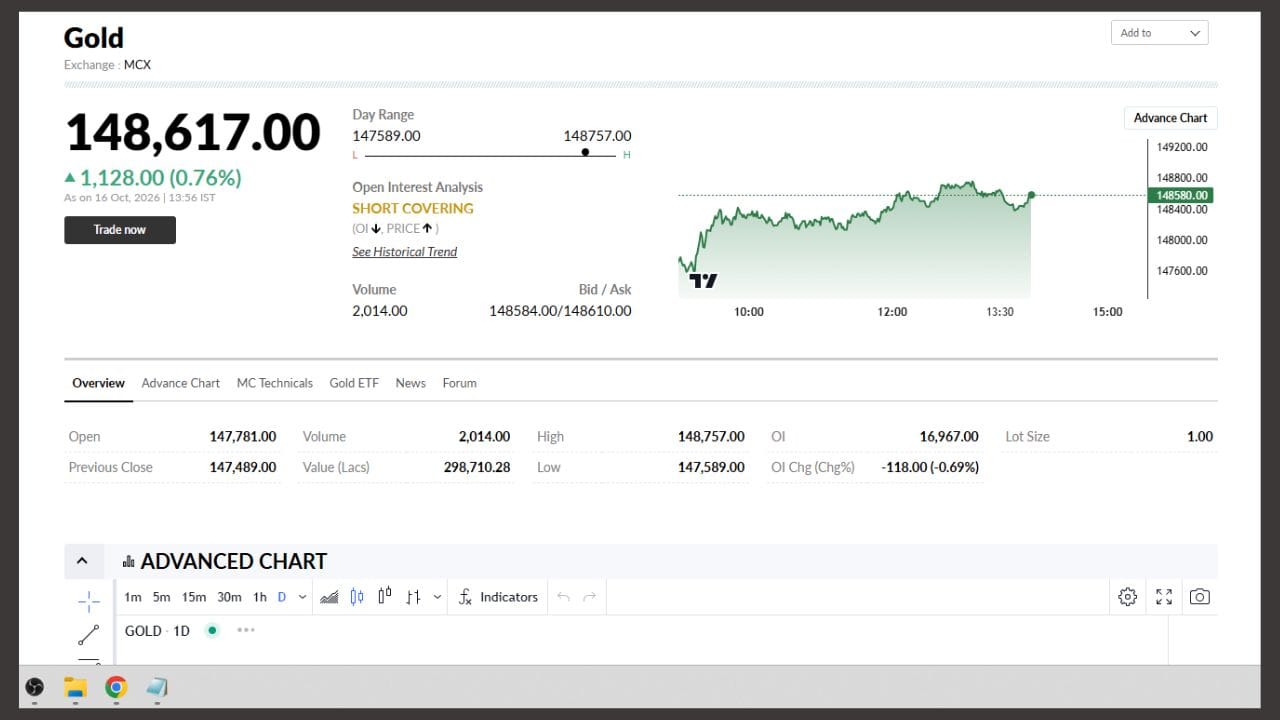
Task: Collapse the Advanced Chart section
Action: pos(82,561)
